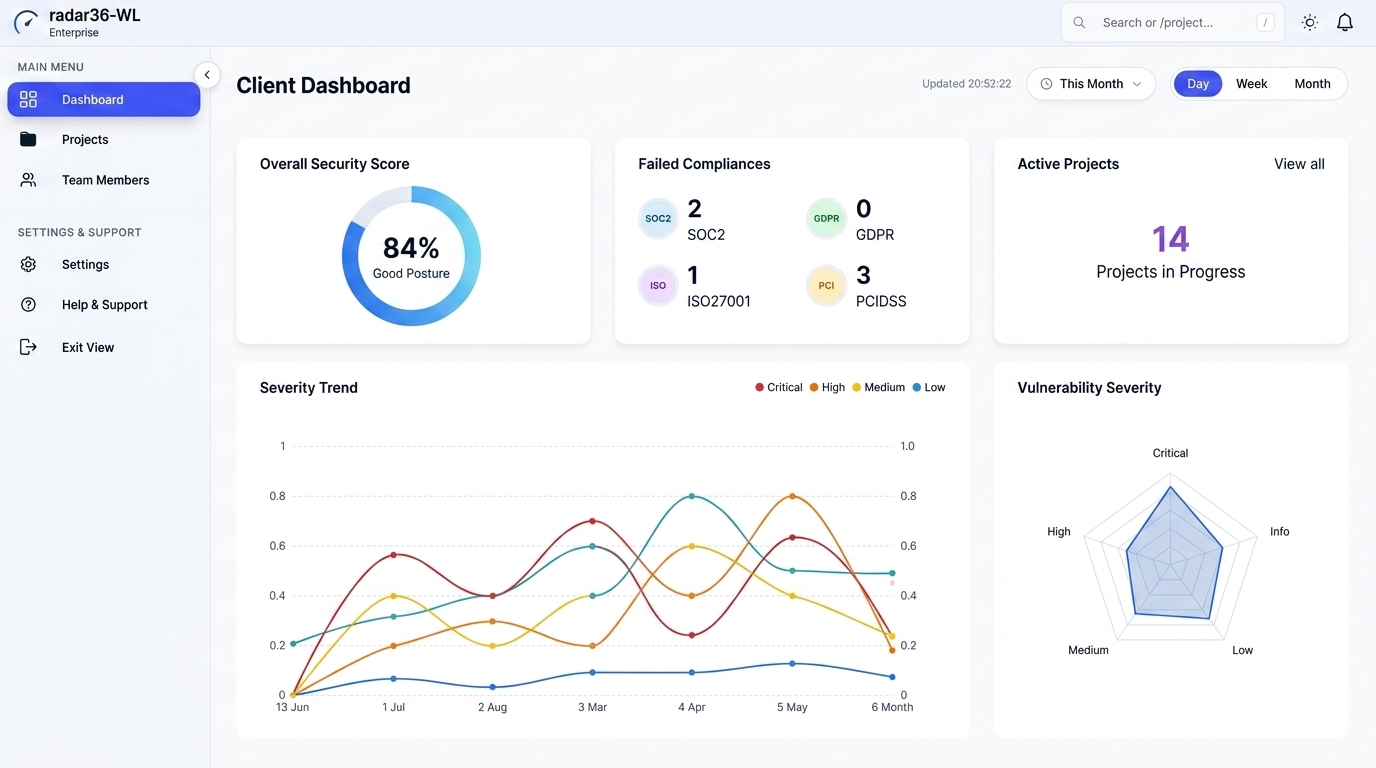Click the PCIDSS failed count label
This screenshot has height=768, width=1376.
(x=881, y=301)
